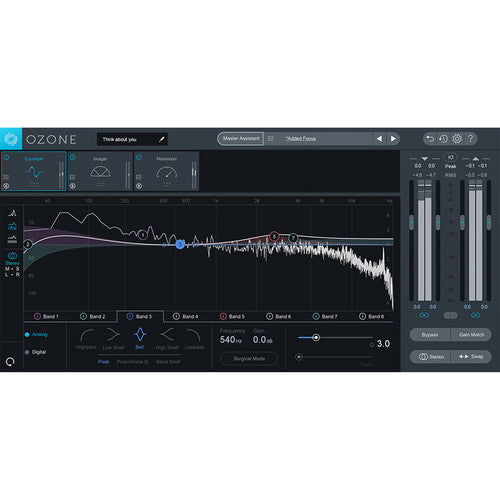Image resolution: width=500 pixels, height=500 pixels.
Task: Click the undo arrow icon
Action: click(x=430, y=139)
